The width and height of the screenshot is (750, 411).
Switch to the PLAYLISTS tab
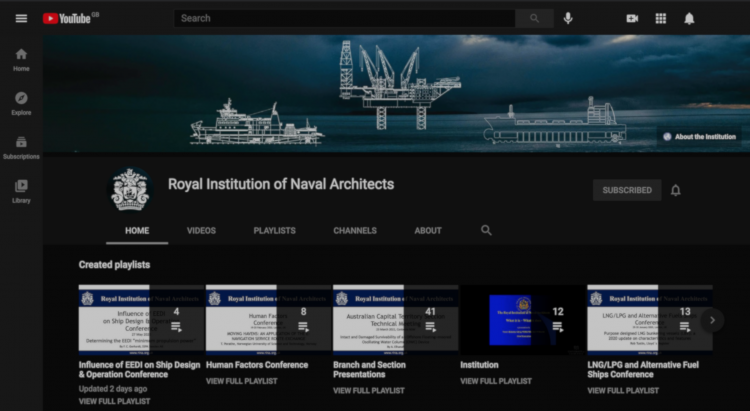[x=274, y=231]
